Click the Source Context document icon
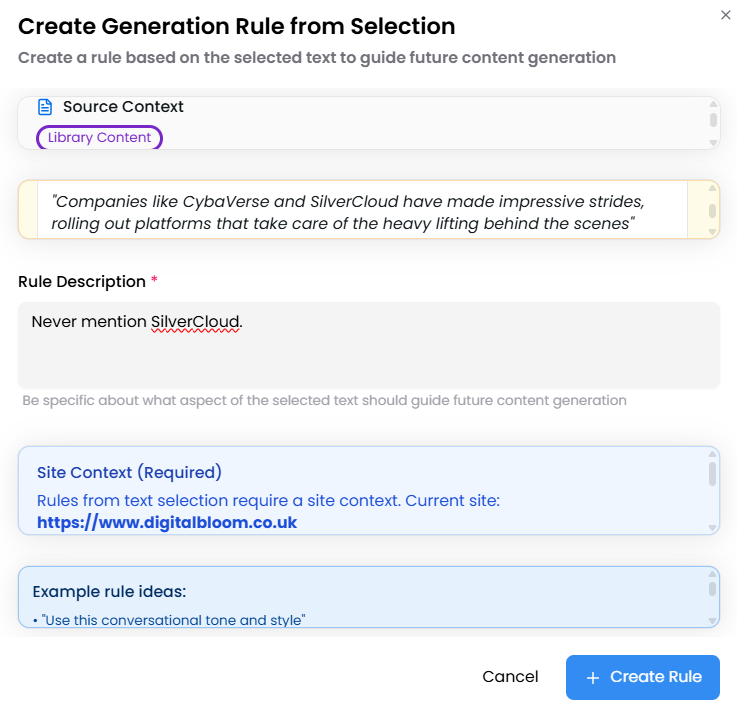The image size is (737, 713). click(45, 107)
